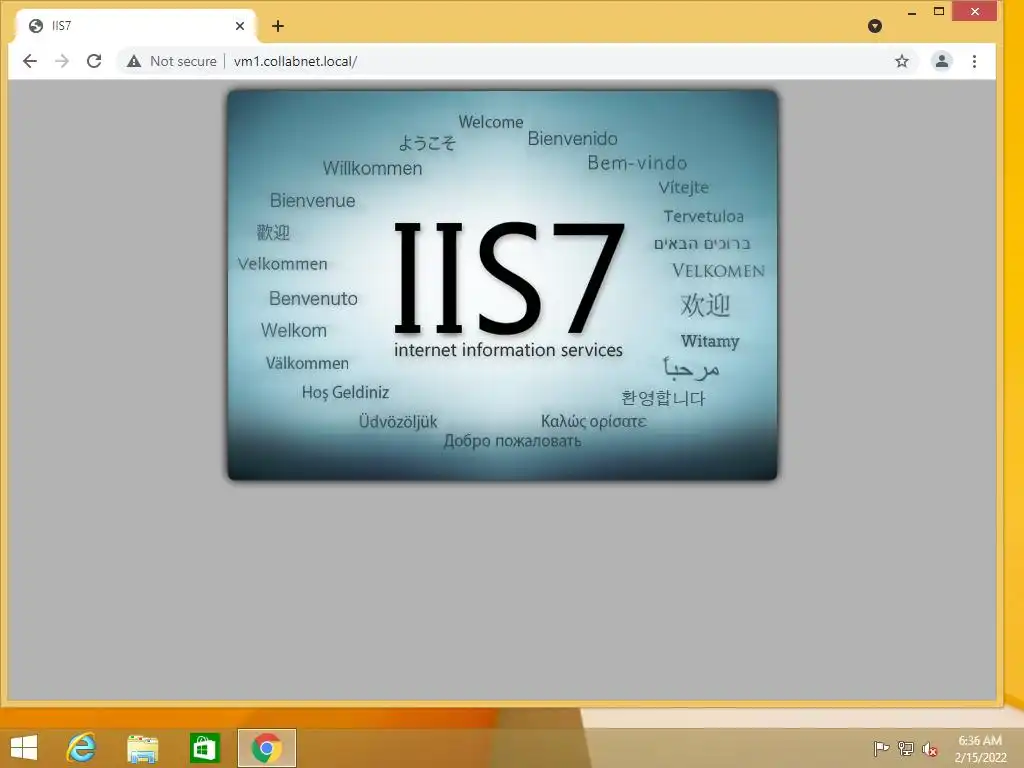Click the 'Witamy' text
Image resolution: width=1024 pixels, height=768 pixels.
pyautogui.click(x=710, y=341)
